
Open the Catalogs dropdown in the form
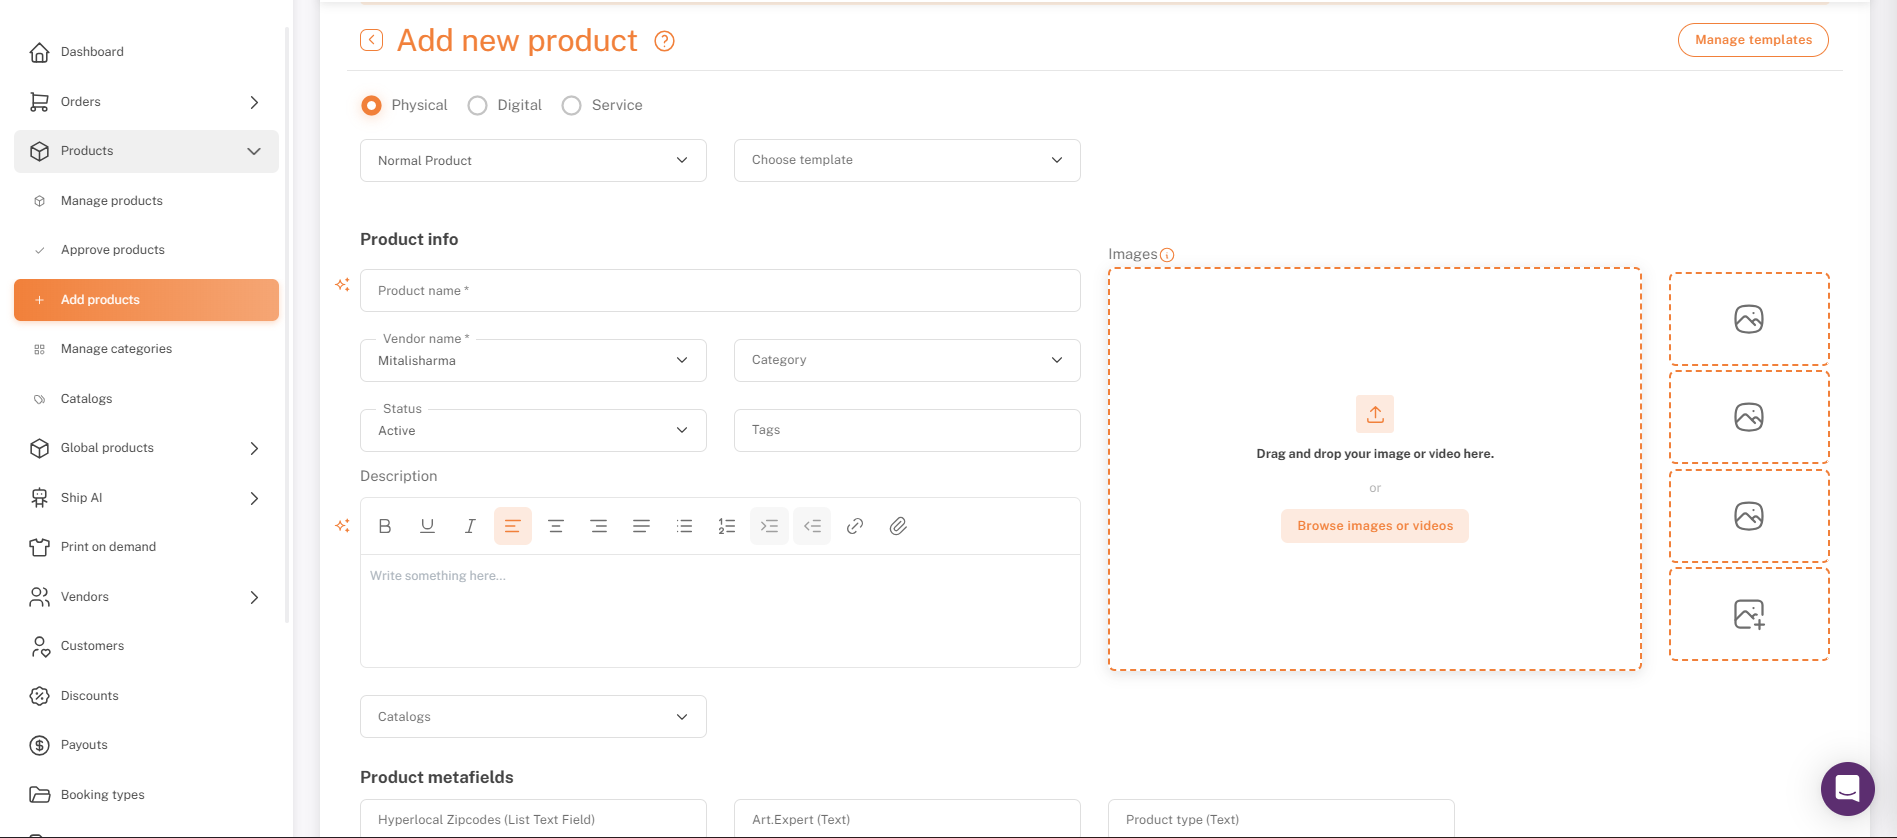pyautogui.click(x=533, y=716)
